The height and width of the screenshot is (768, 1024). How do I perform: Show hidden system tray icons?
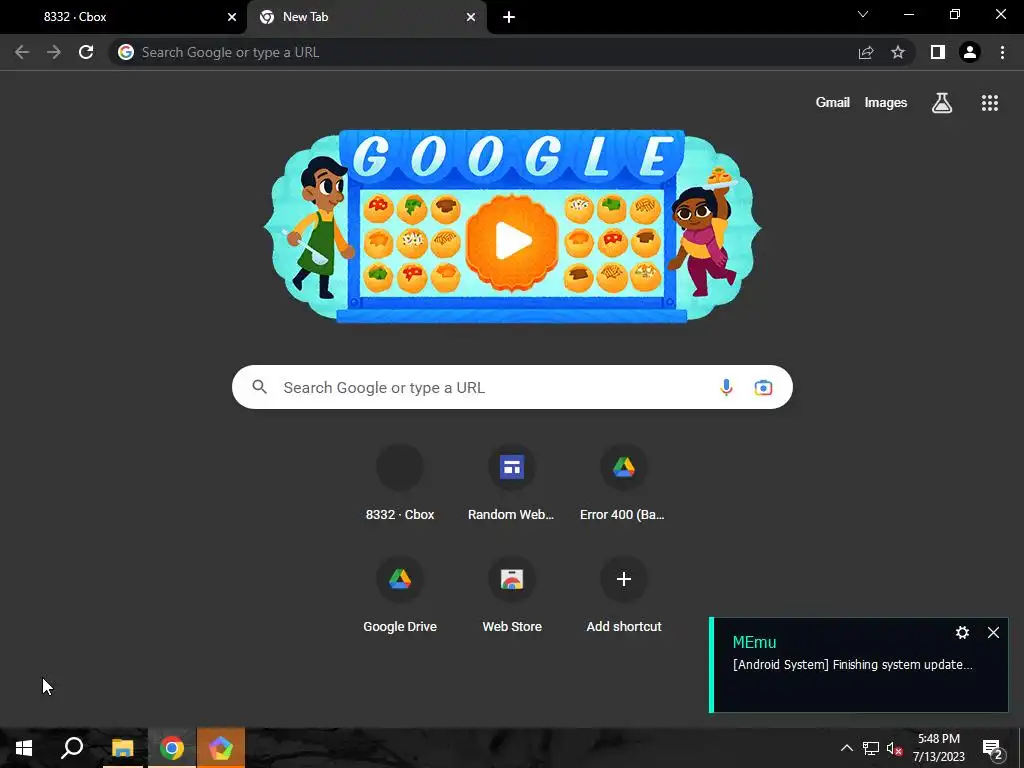(x=846, y=748)
